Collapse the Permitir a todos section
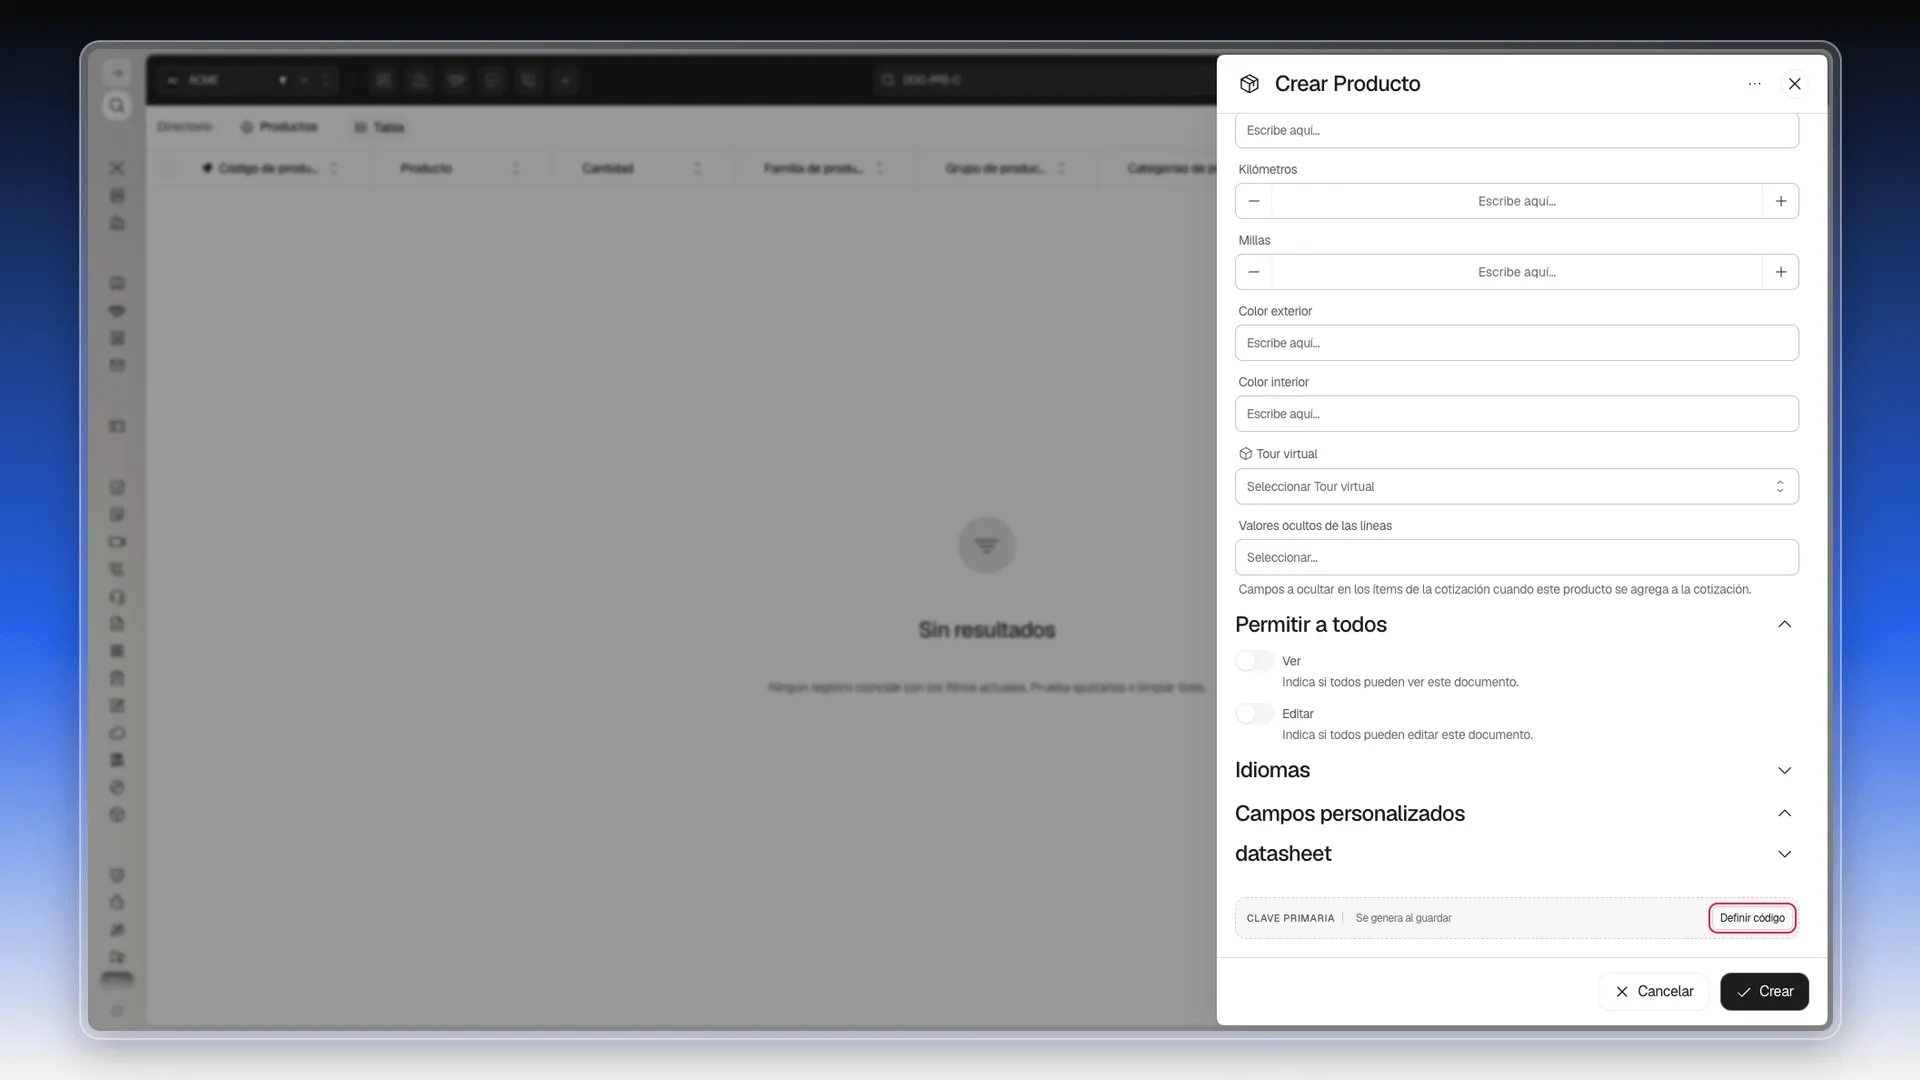 click(1785, 625)
